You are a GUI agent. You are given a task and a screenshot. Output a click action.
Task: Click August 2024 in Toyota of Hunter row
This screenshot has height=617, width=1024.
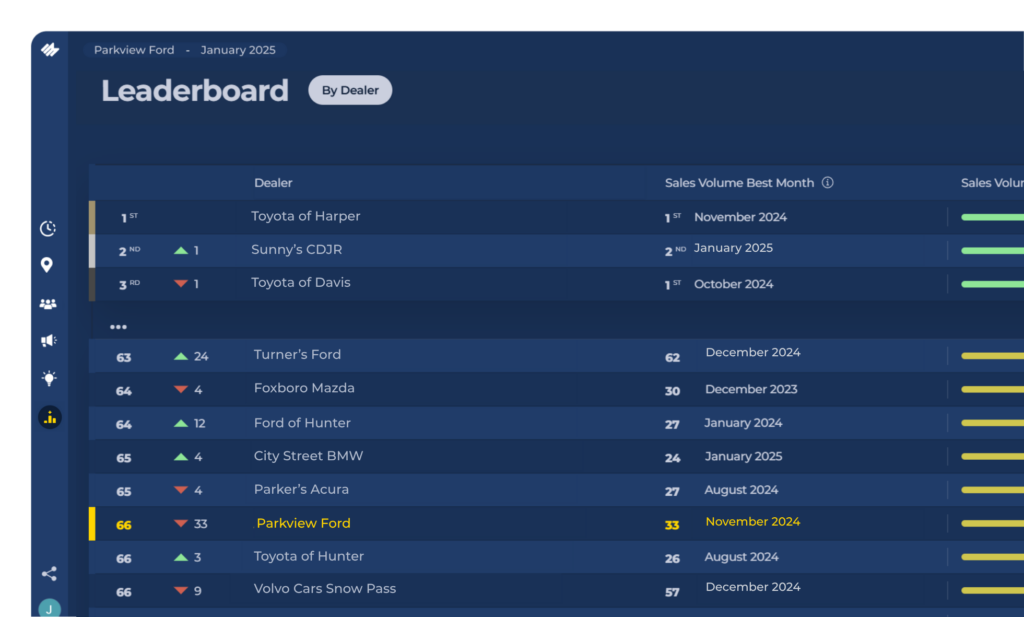(x=741, y=557)
